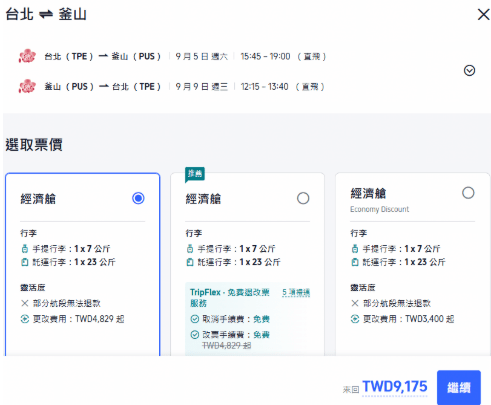Click the China Airlines logo on outbound flight
The width and height of the screenshot is (491, 405).
click(x=27, y=56)
